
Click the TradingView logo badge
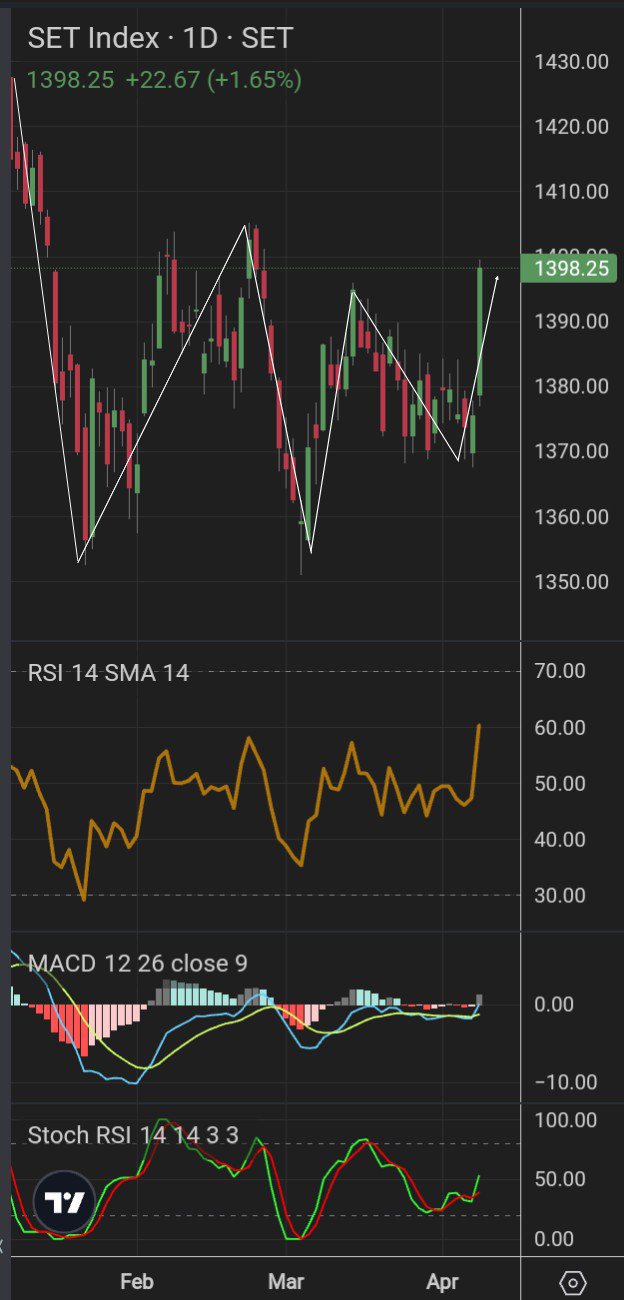coord(64,1203)
